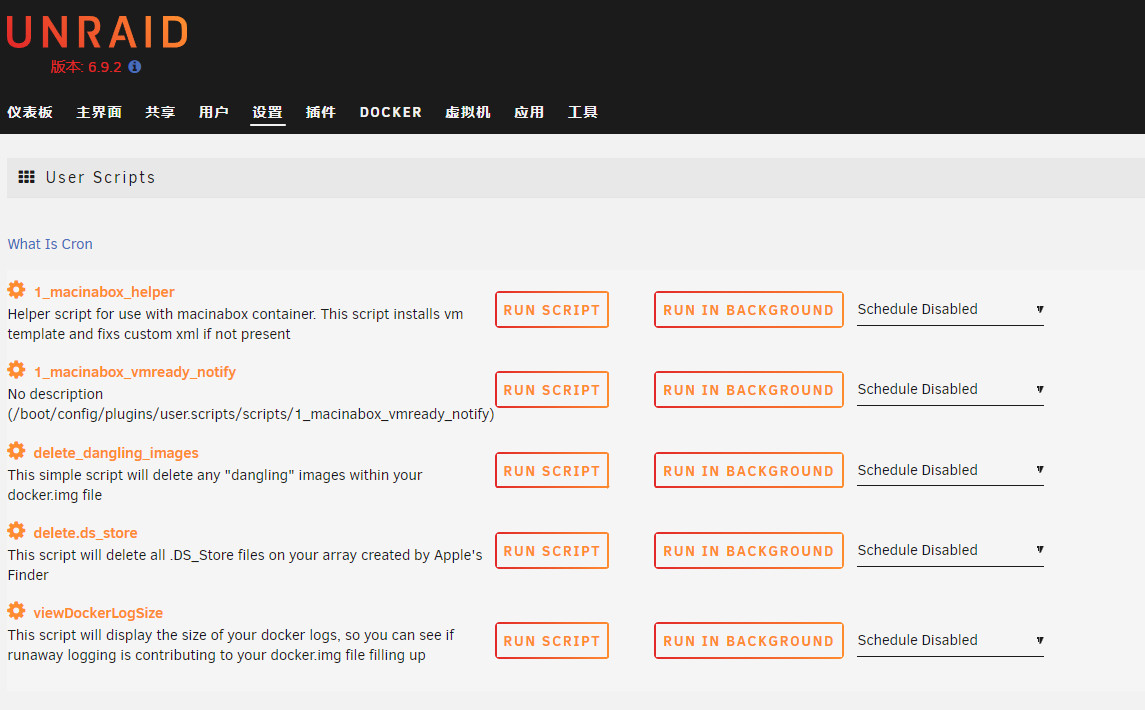Click the 'No description' text
The width and height of the screenshot is (1145, 710).
click(x=55, y=394)
